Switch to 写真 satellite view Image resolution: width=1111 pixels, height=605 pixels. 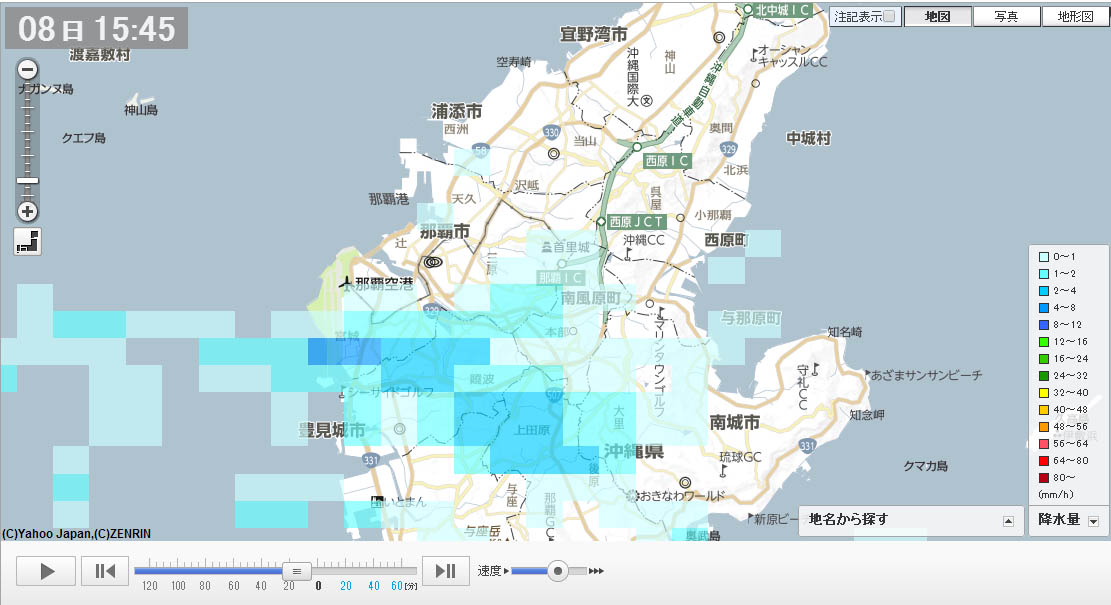[x=1006, y=17]
